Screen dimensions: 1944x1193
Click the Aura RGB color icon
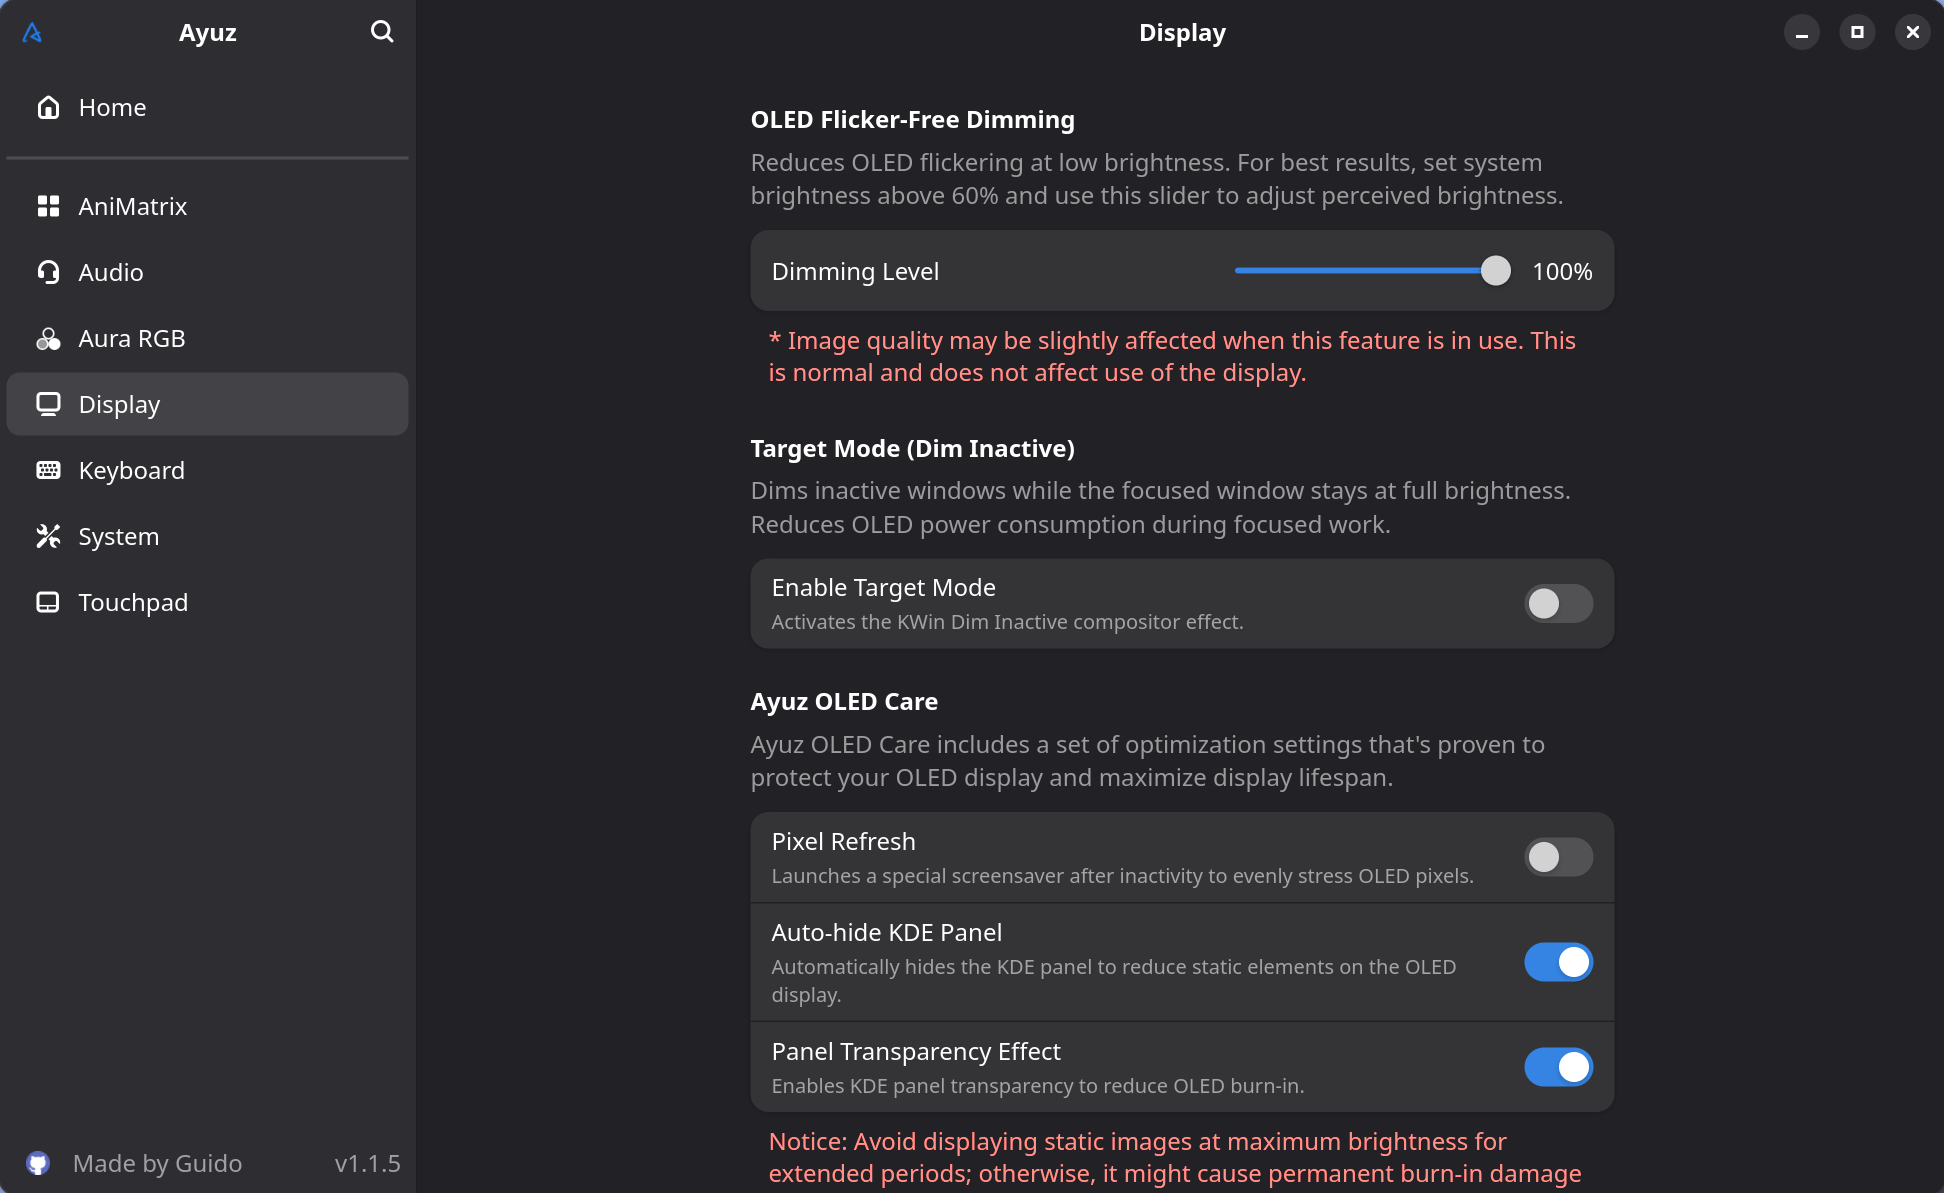click(x=48, y=338)
